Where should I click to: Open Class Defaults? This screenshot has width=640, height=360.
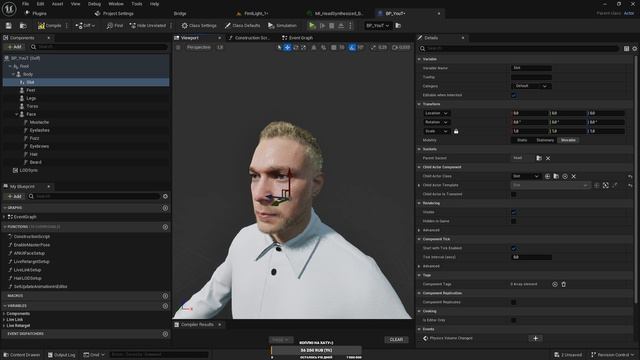(242, 26)
